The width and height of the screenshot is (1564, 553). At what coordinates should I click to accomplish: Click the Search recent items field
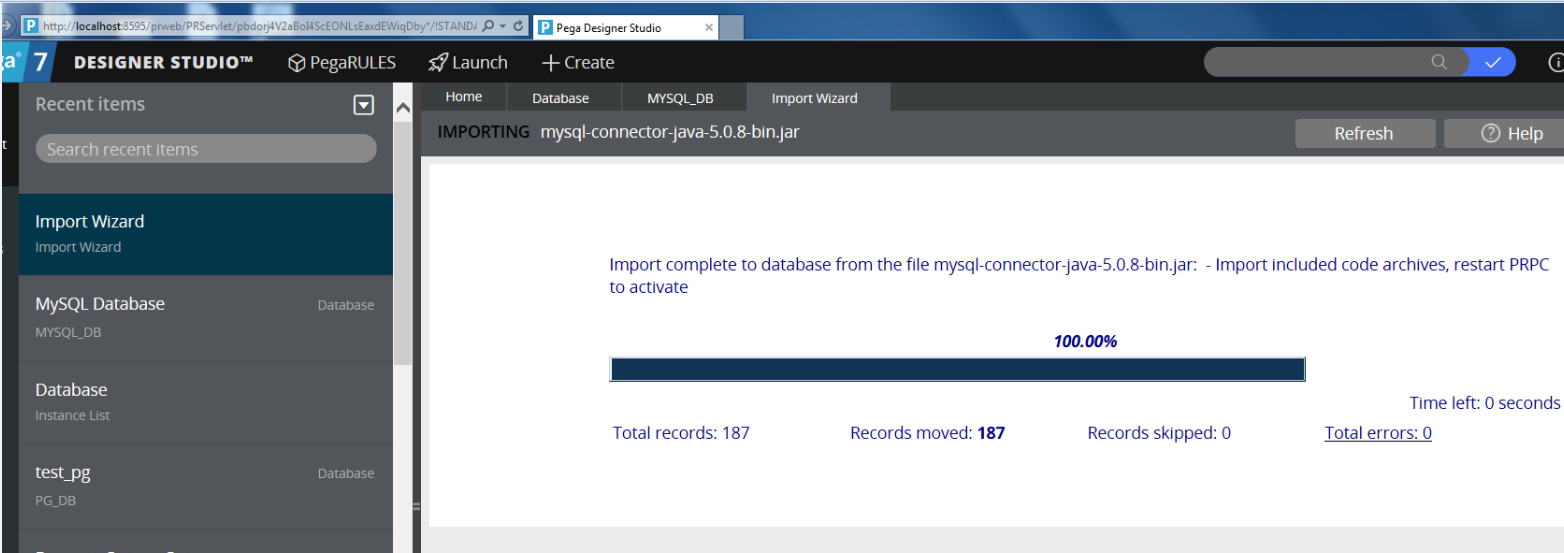[206, 149]
